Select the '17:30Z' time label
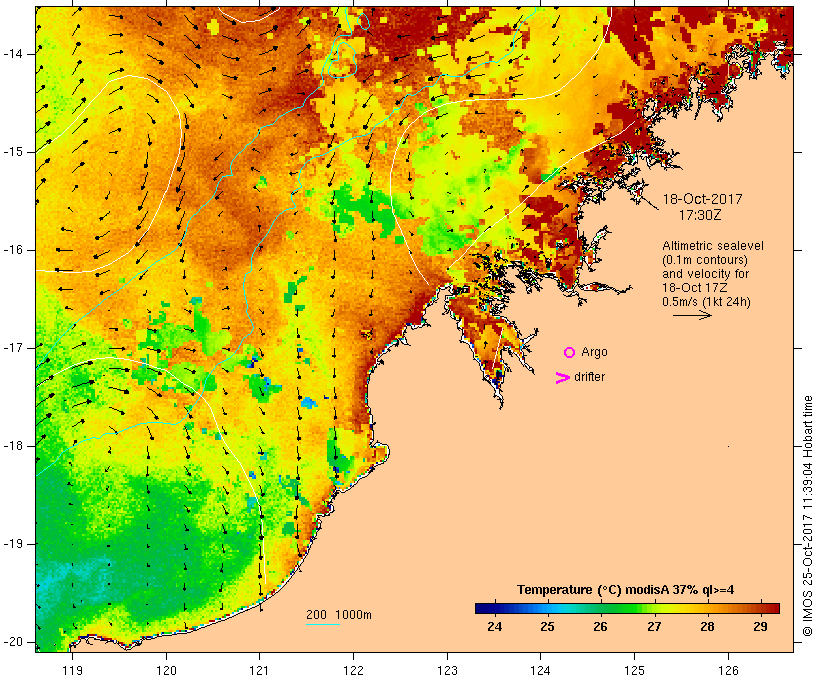This screenshot has height=680, width=820. coord(700,215)
